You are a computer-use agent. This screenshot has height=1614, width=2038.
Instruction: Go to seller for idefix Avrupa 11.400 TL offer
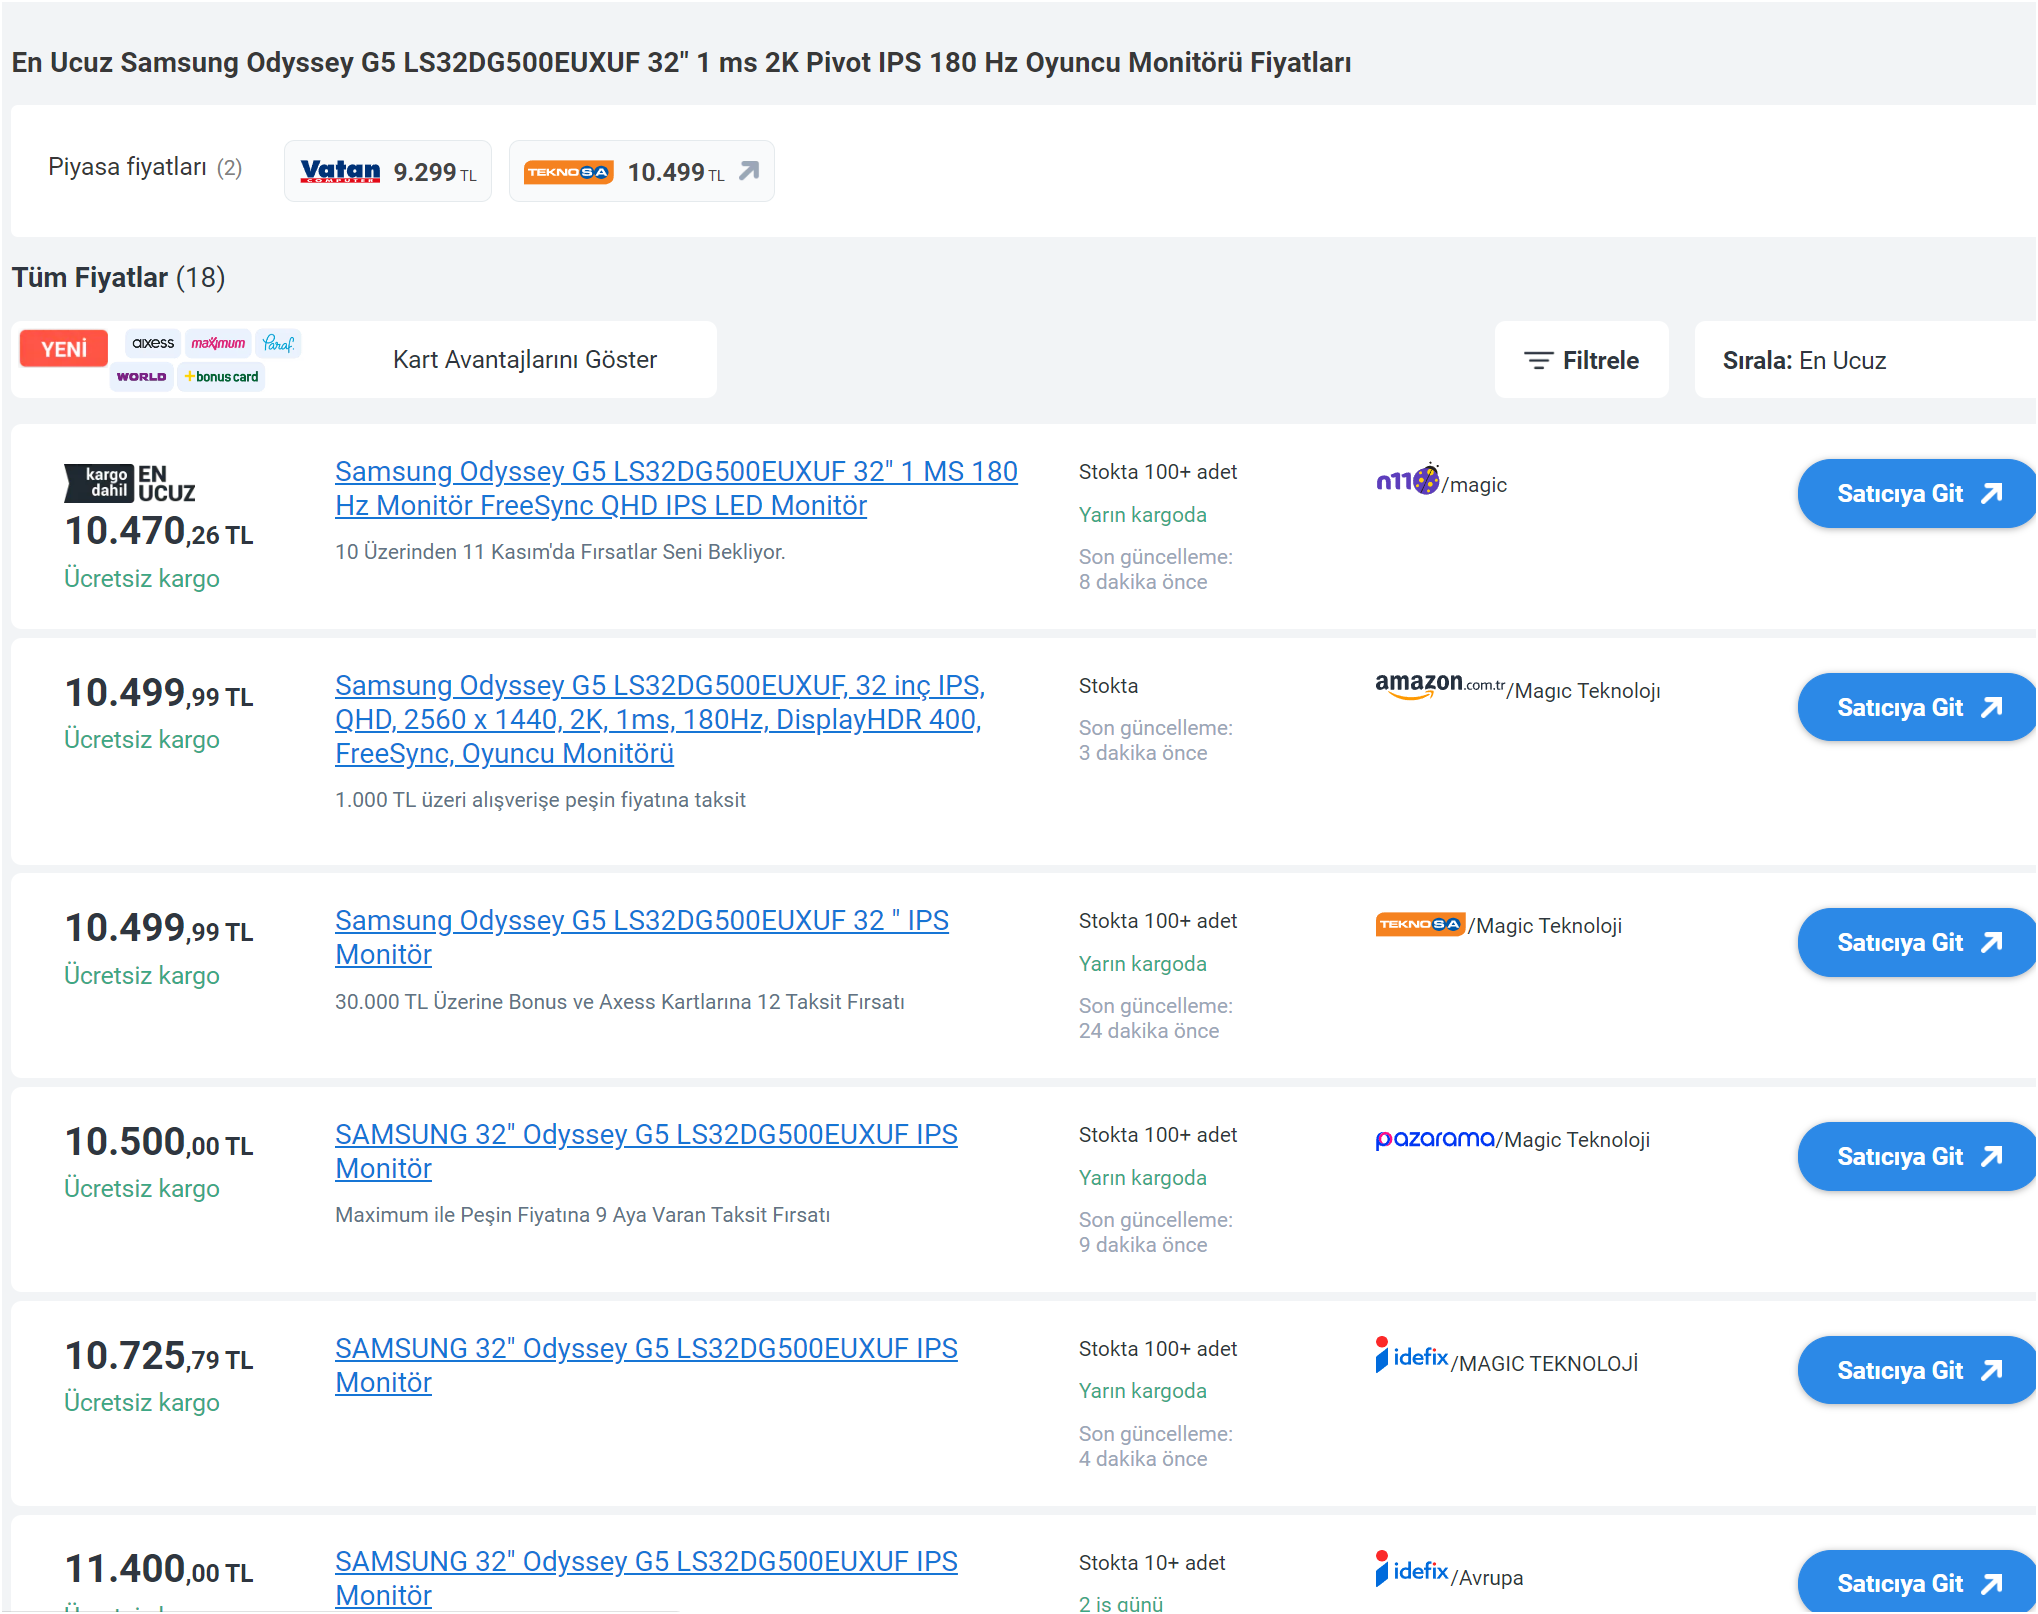point(1917,1582)
